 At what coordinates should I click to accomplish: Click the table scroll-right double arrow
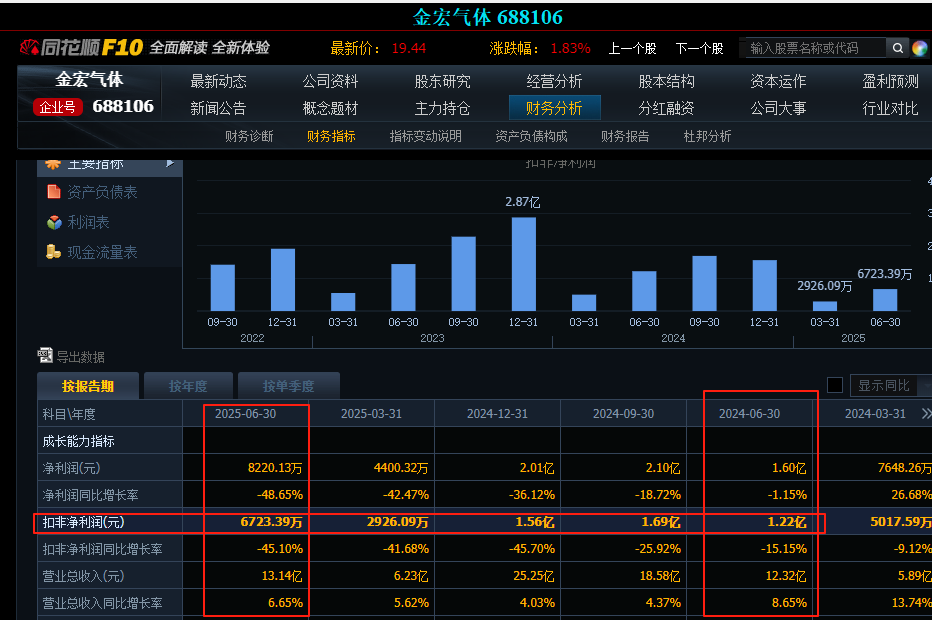[926, 414]
